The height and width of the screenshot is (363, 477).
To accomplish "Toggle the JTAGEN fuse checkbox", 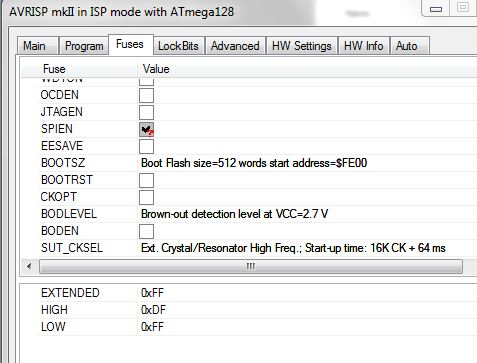I will click(146, 112).
